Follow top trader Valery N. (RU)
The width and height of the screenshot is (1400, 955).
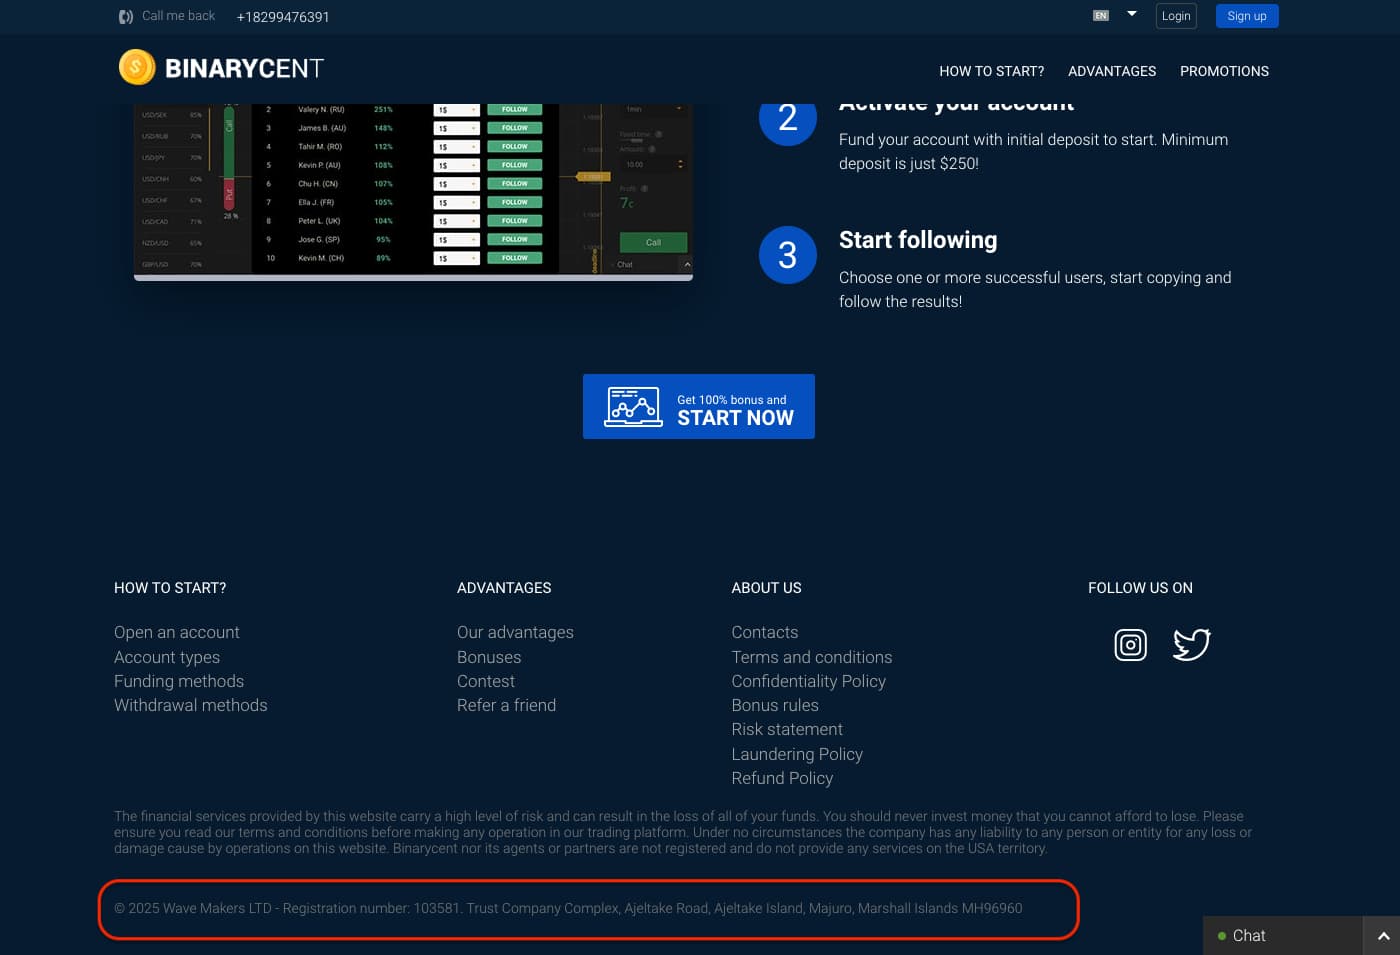click(514, 109)
